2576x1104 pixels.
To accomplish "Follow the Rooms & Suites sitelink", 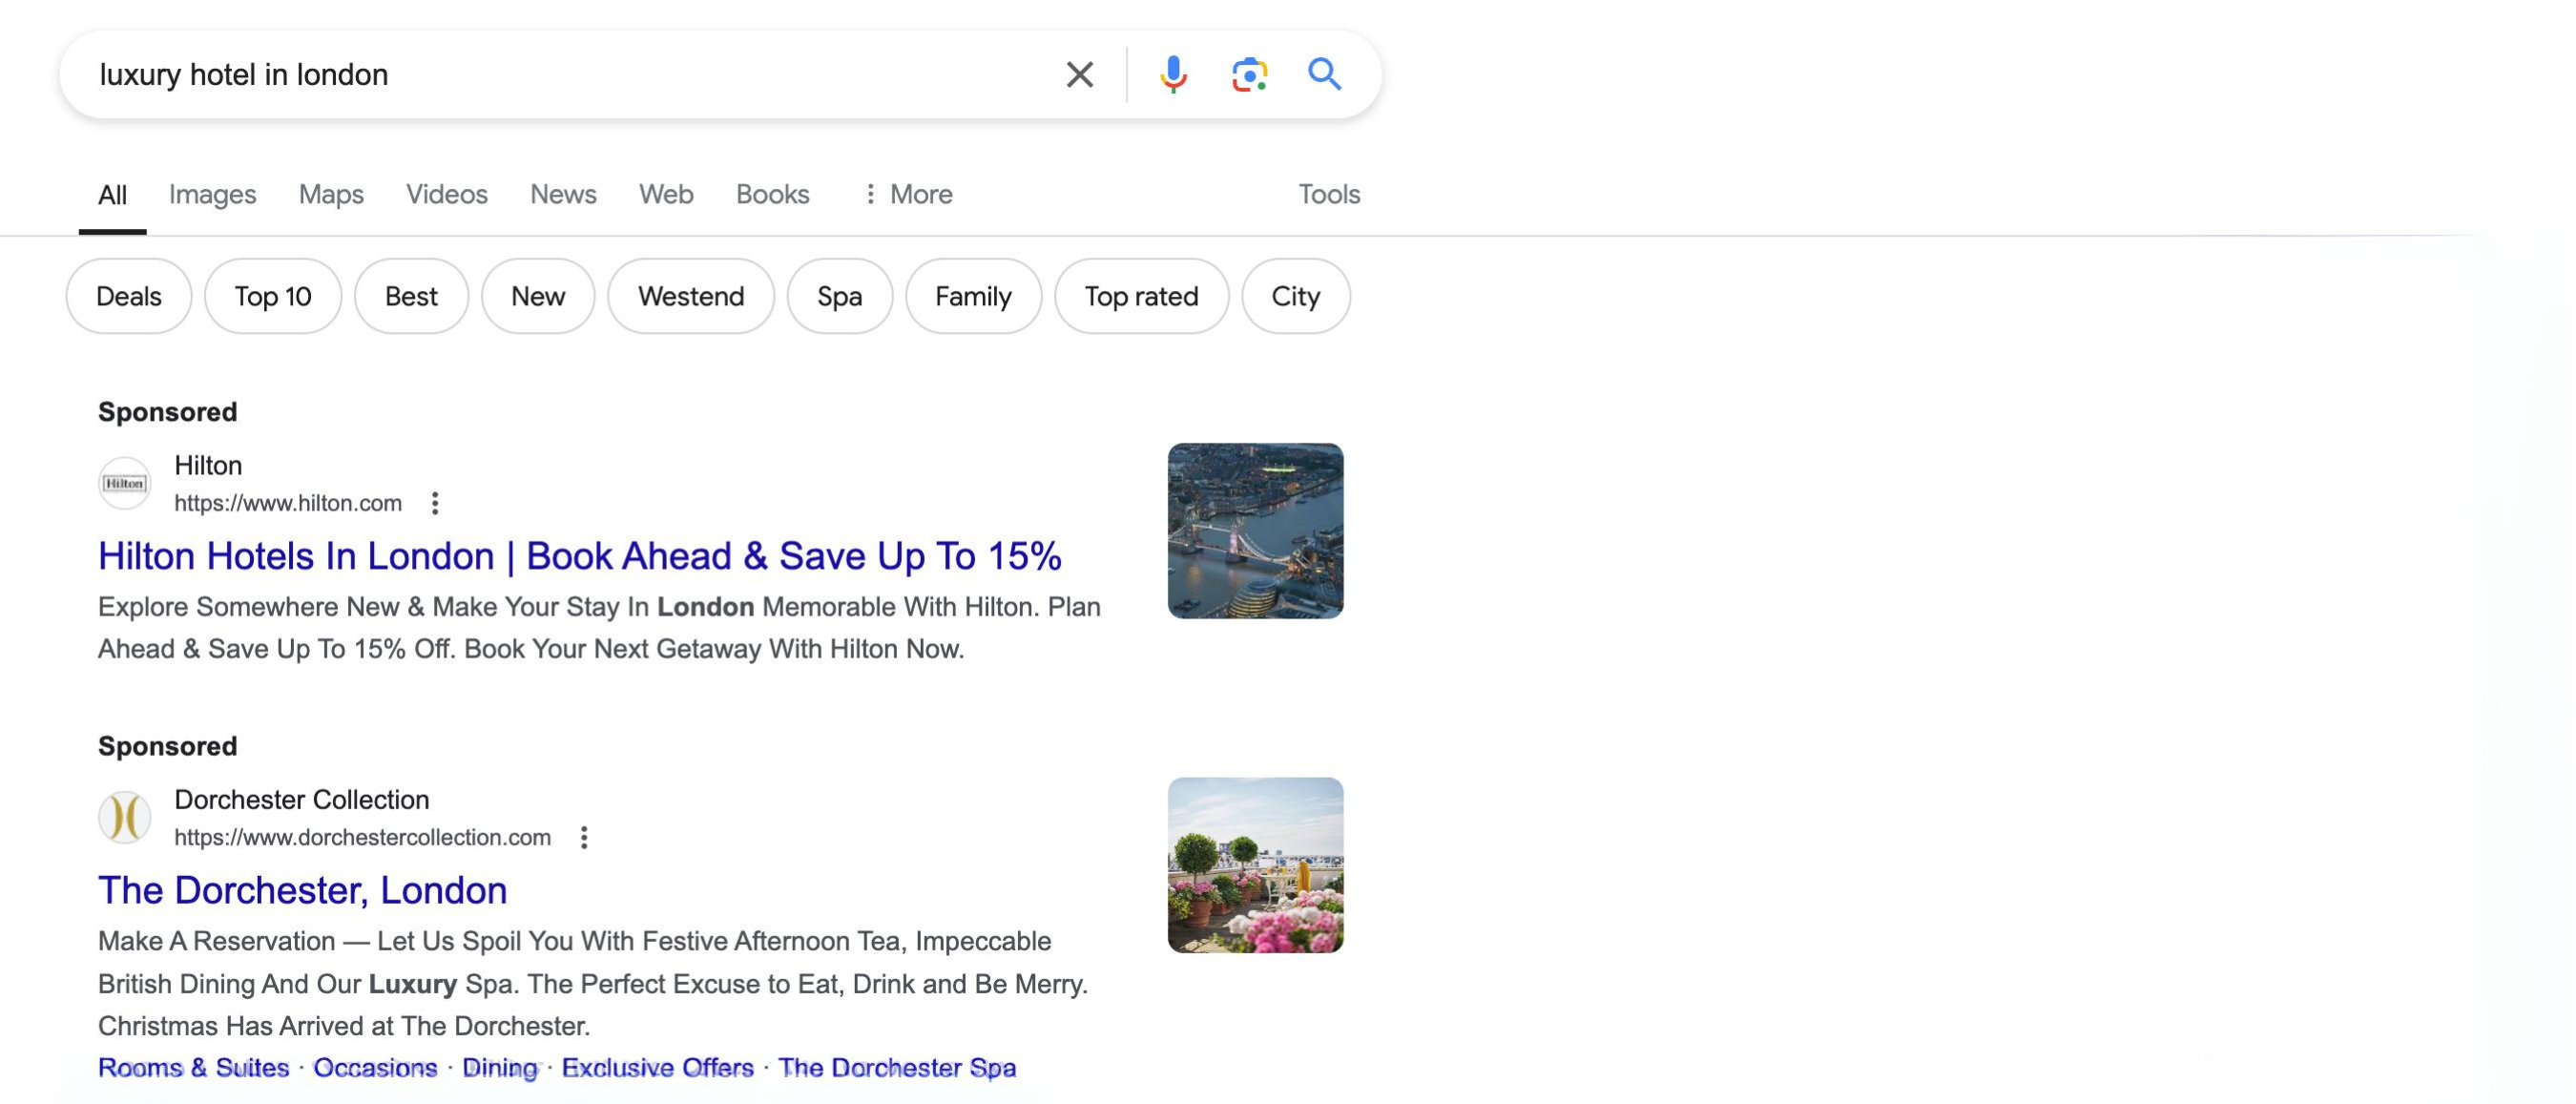I will (193, 1067).
